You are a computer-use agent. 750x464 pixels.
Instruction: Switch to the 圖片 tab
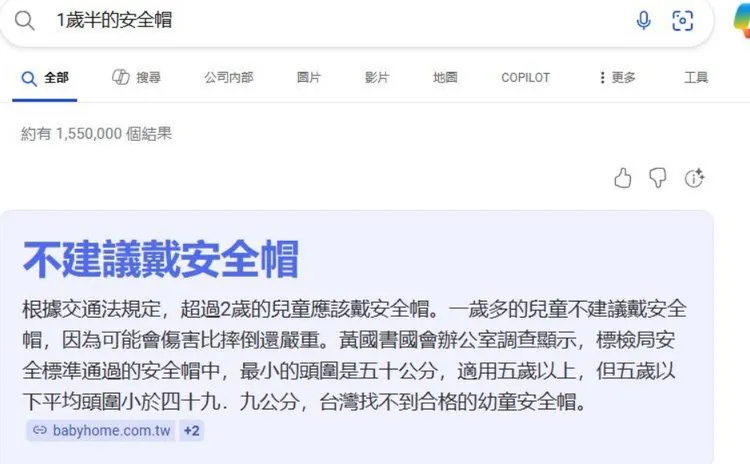point(309,77)
